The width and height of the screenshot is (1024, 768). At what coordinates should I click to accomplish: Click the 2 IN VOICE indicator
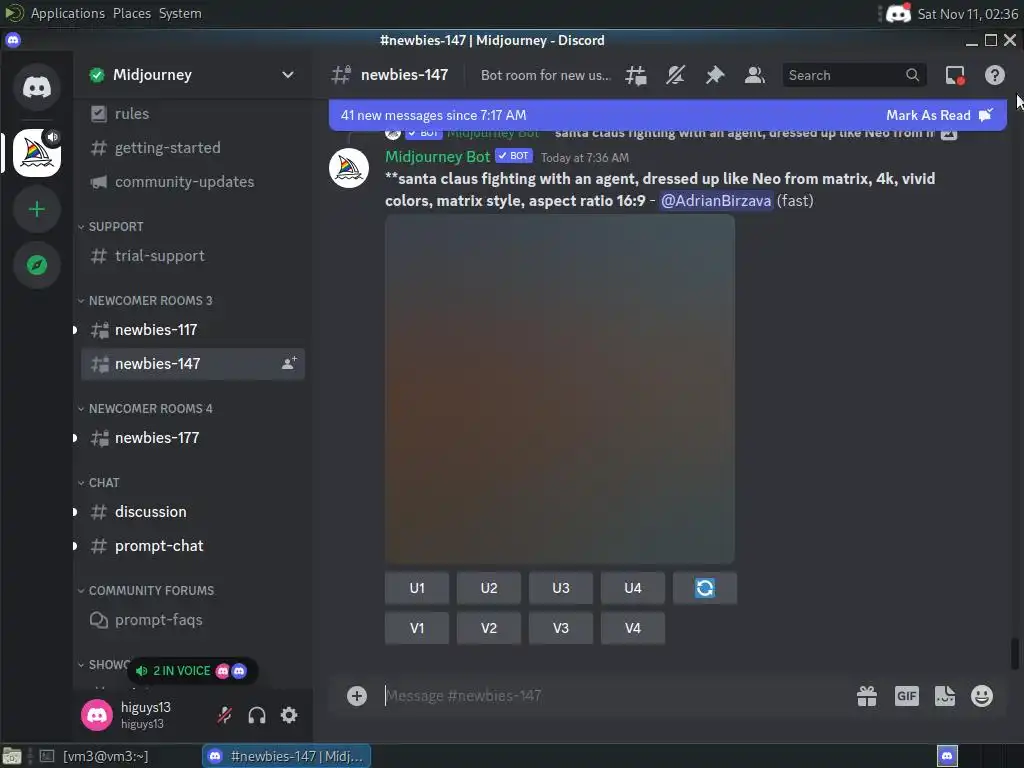pyautogui.click(x=191, y=671)
